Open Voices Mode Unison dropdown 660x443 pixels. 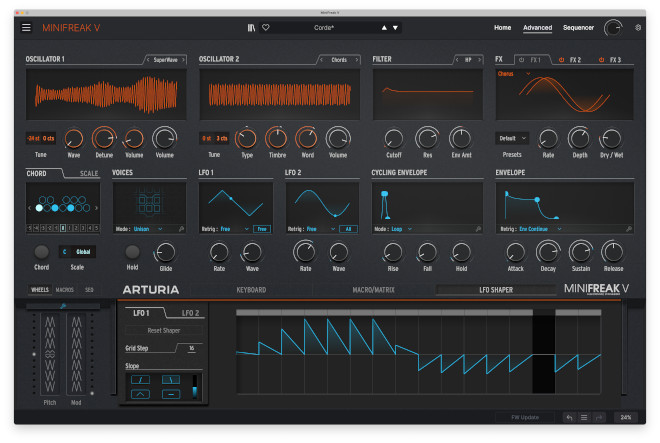[138, 229]
